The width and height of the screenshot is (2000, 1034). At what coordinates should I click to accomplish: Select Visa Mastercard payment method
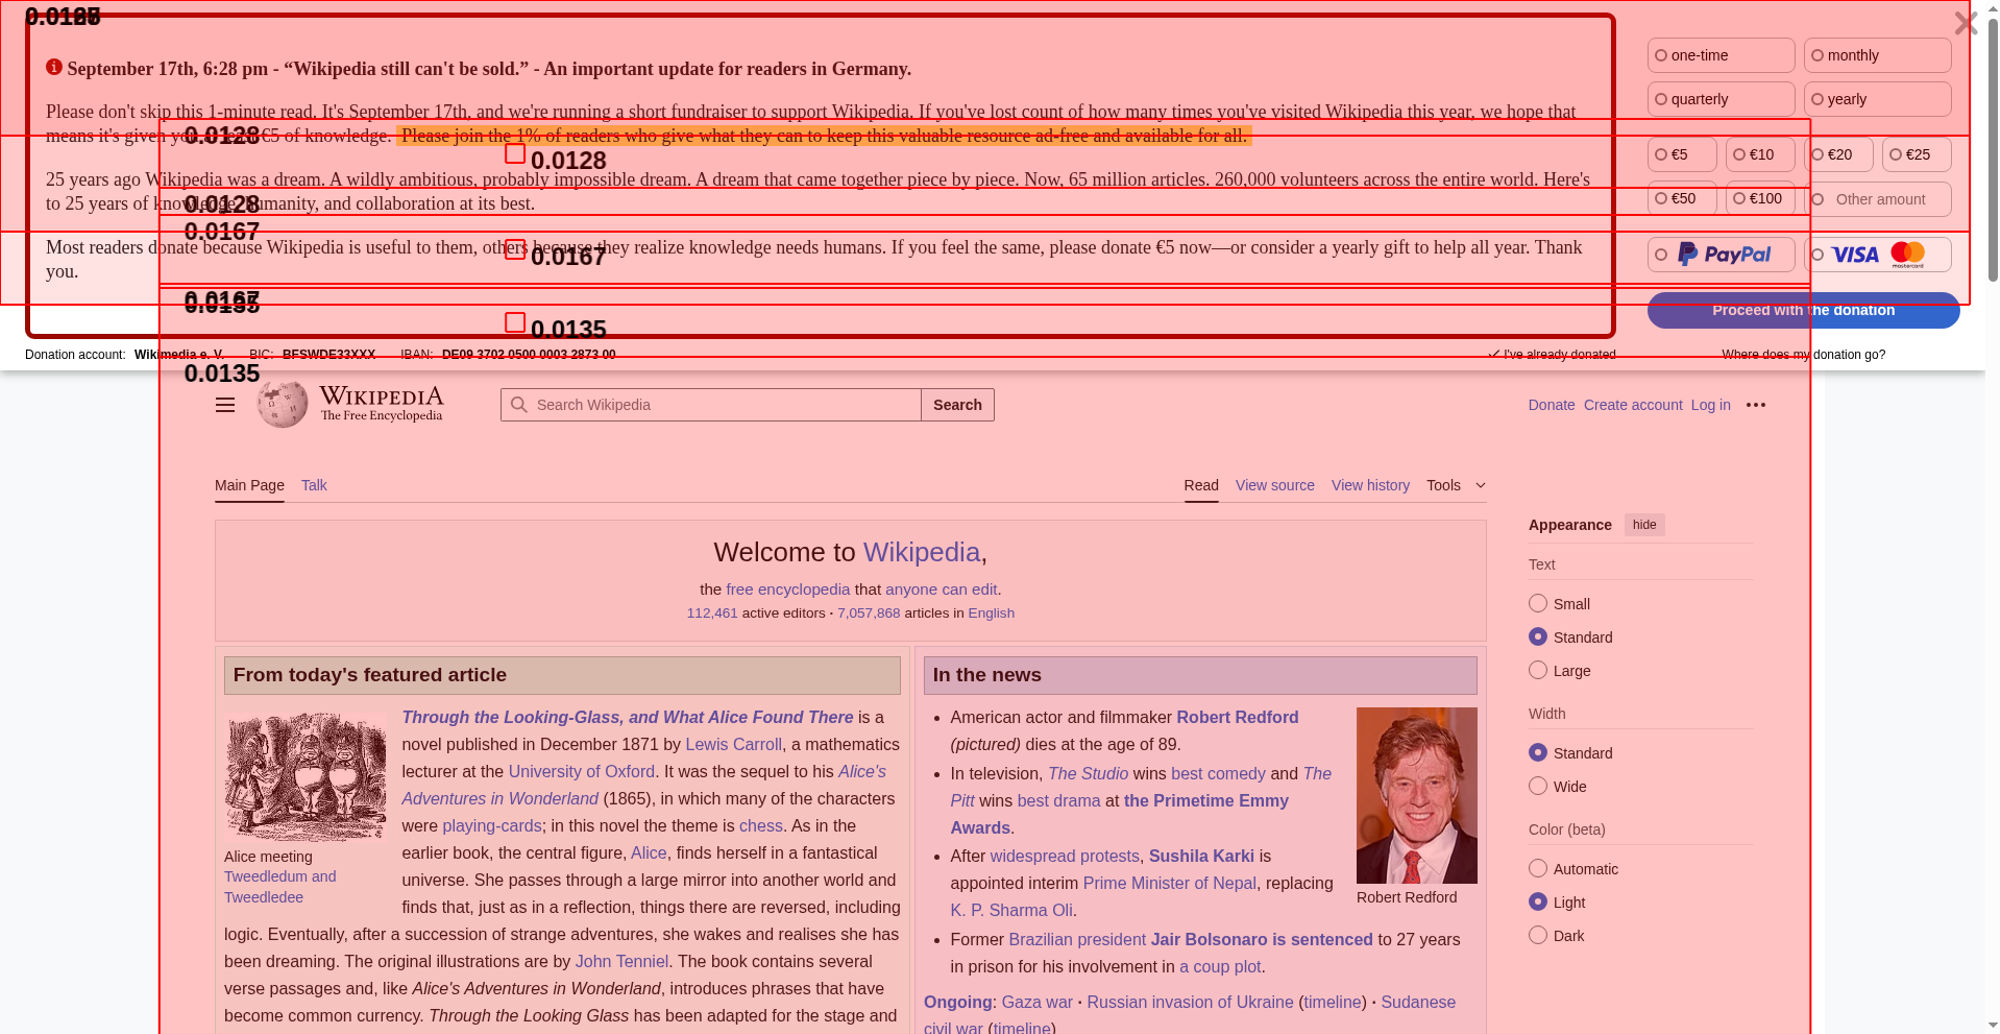tap(1877, 255)
